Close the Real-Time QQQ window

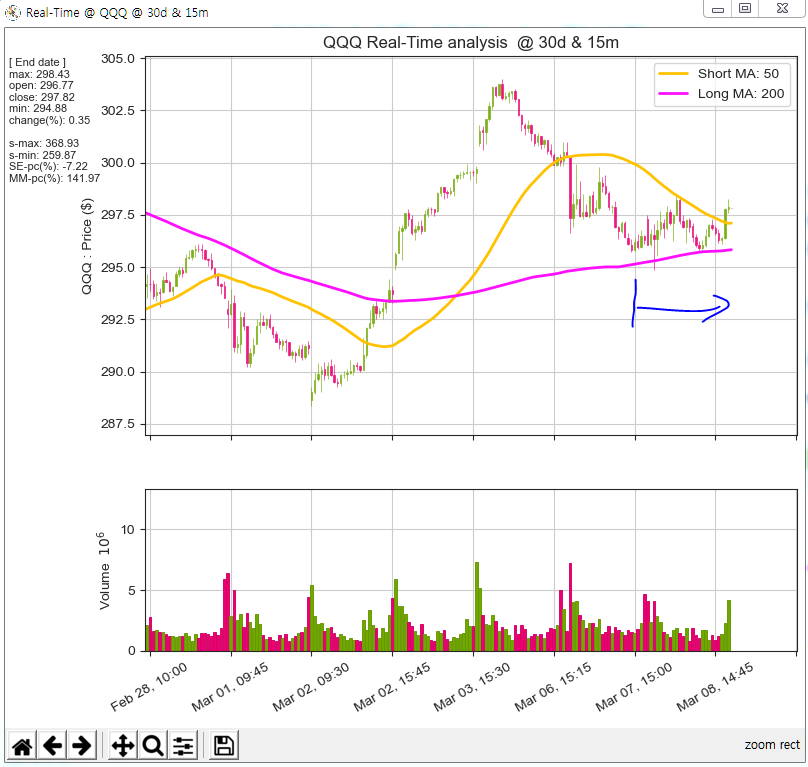click(x=782, y=9)
